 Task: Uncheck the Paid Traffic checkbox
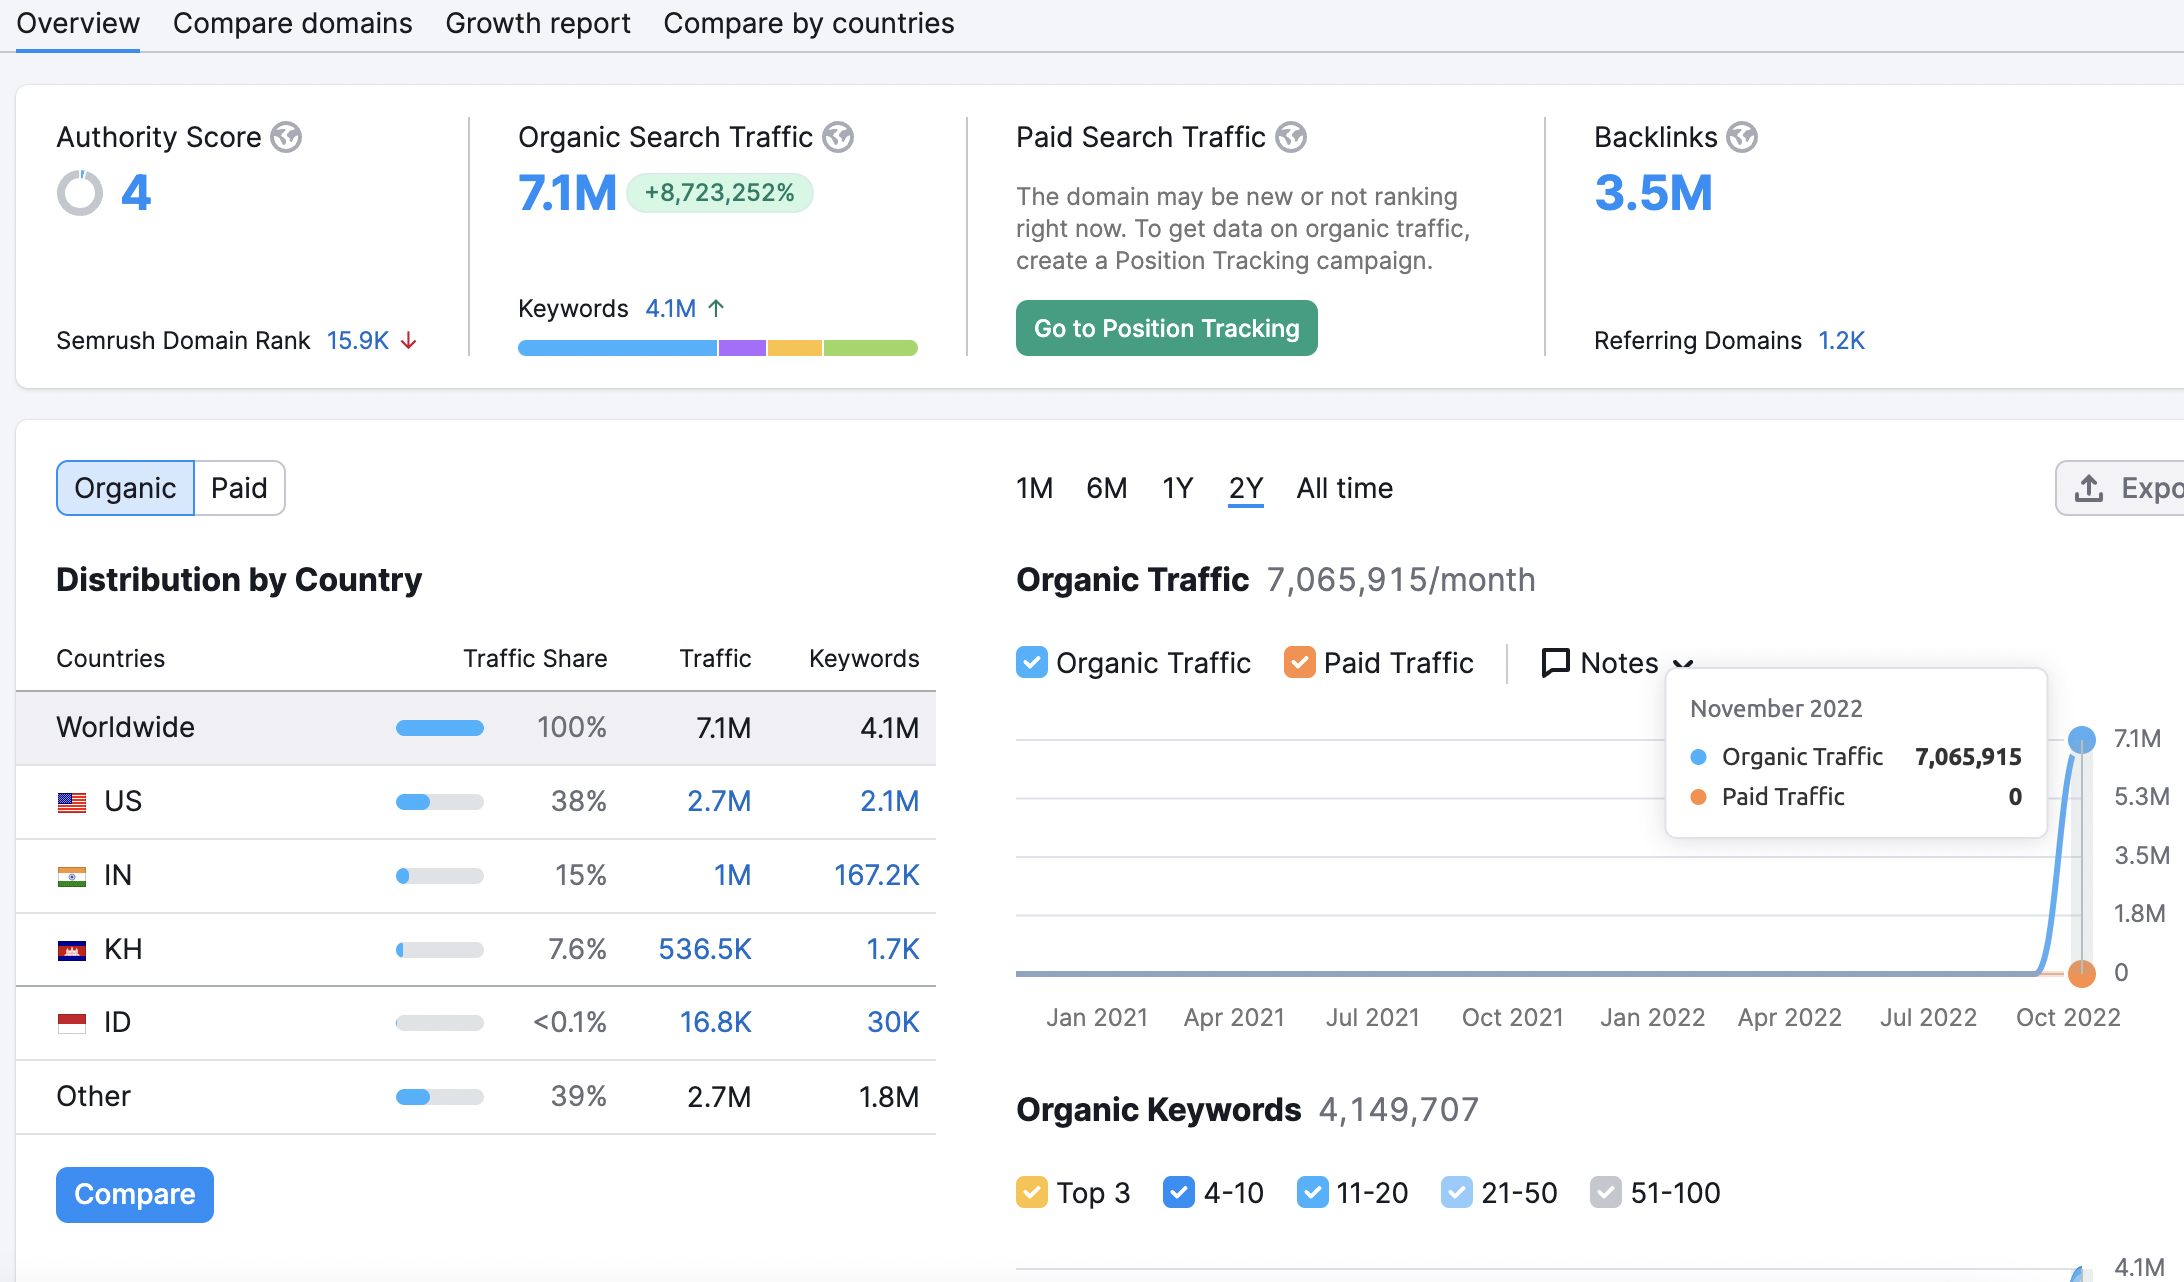(1299, 662)
